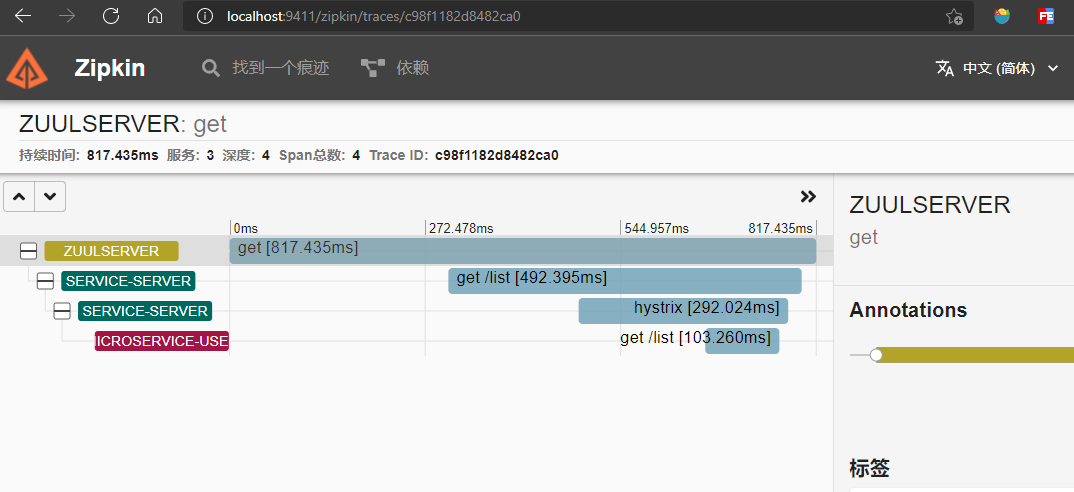Collapse the ZUULSERVER tree node
The height and width of the screenshot is (492, 1074).
click(x=28, y=251)
